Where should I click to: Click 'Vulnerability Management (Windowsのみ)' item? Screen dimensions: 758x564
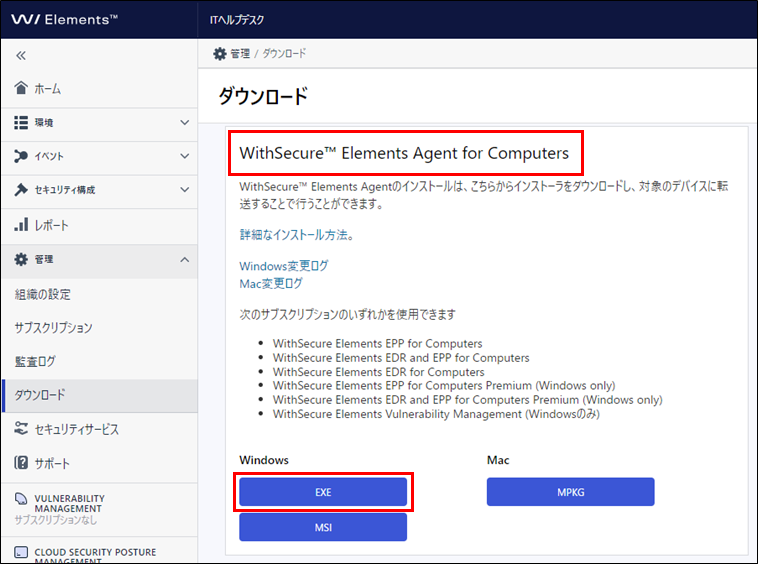click(x=436, y=414)
